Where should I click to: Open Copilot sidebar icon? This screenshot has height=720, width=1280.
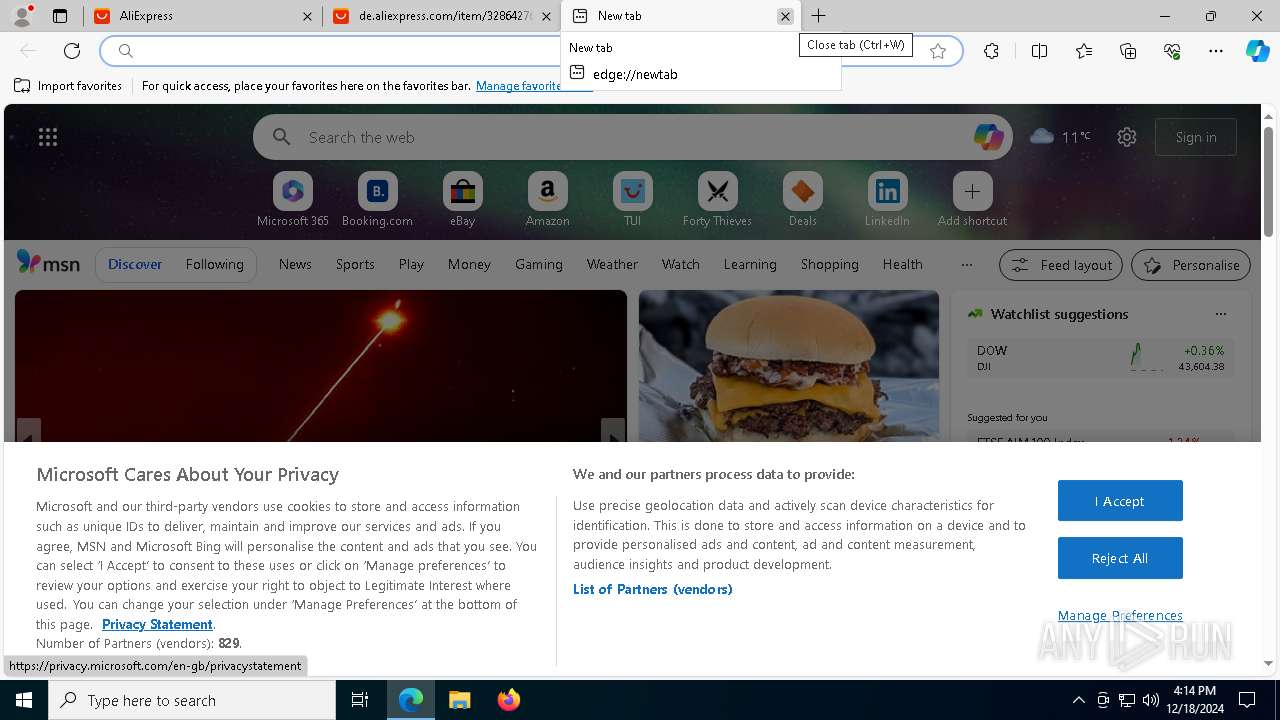pos(1258,51)
